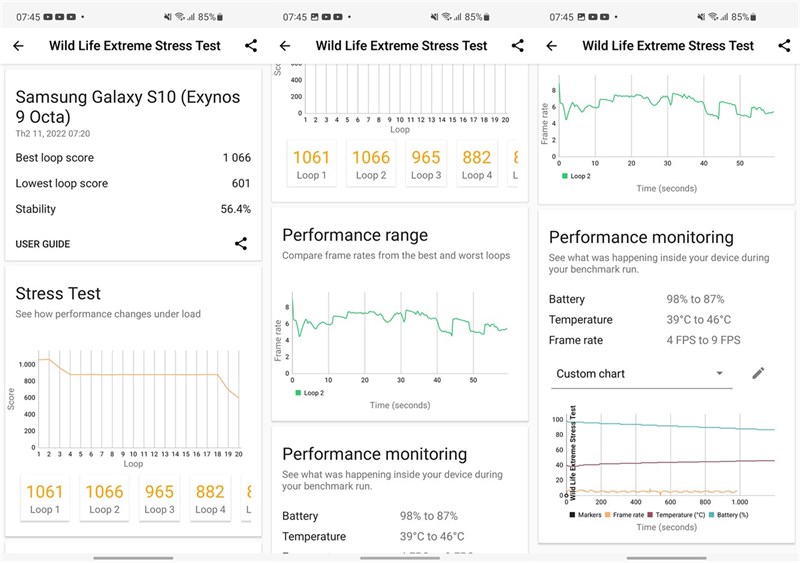Screen dimensions: 800x563
Task: Select Loop 2 card in middle screen
Action: click(371, 164)
